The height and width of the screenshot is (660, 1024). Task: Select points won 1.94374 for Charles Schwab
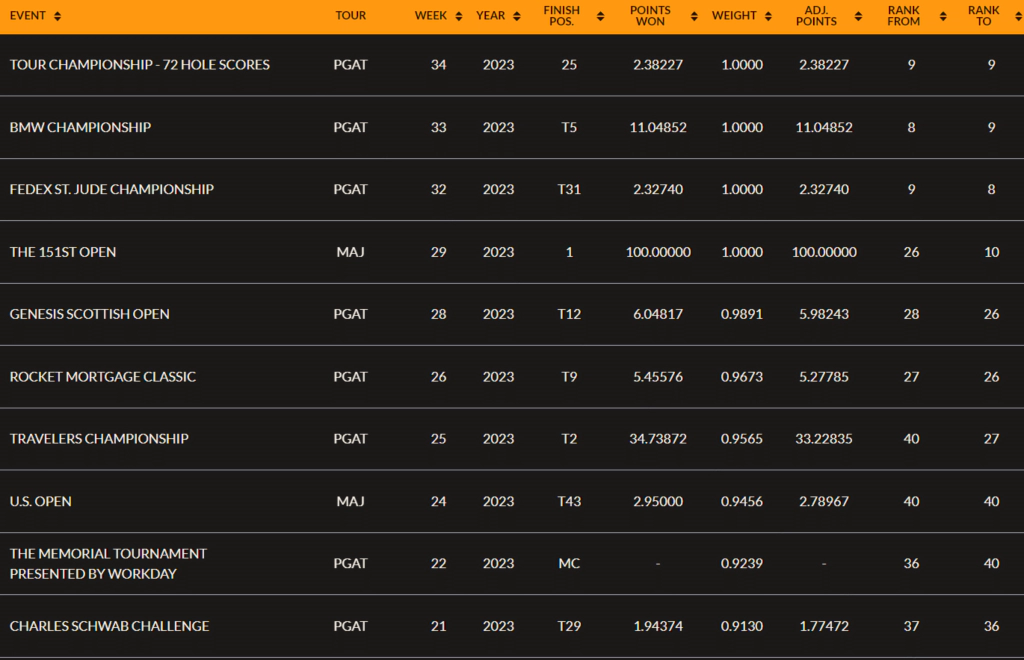(x=658, y=626)
